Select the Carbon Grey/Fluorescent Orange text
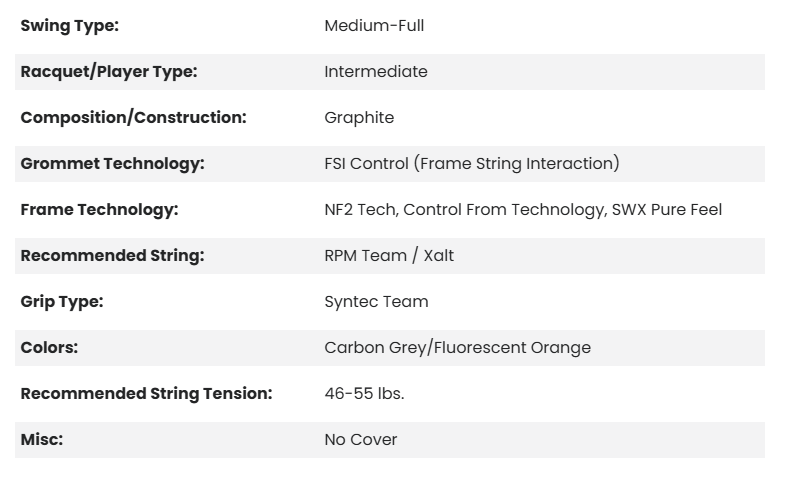The height and width of the screenshot is (500, 794). [x=457, y=348]
